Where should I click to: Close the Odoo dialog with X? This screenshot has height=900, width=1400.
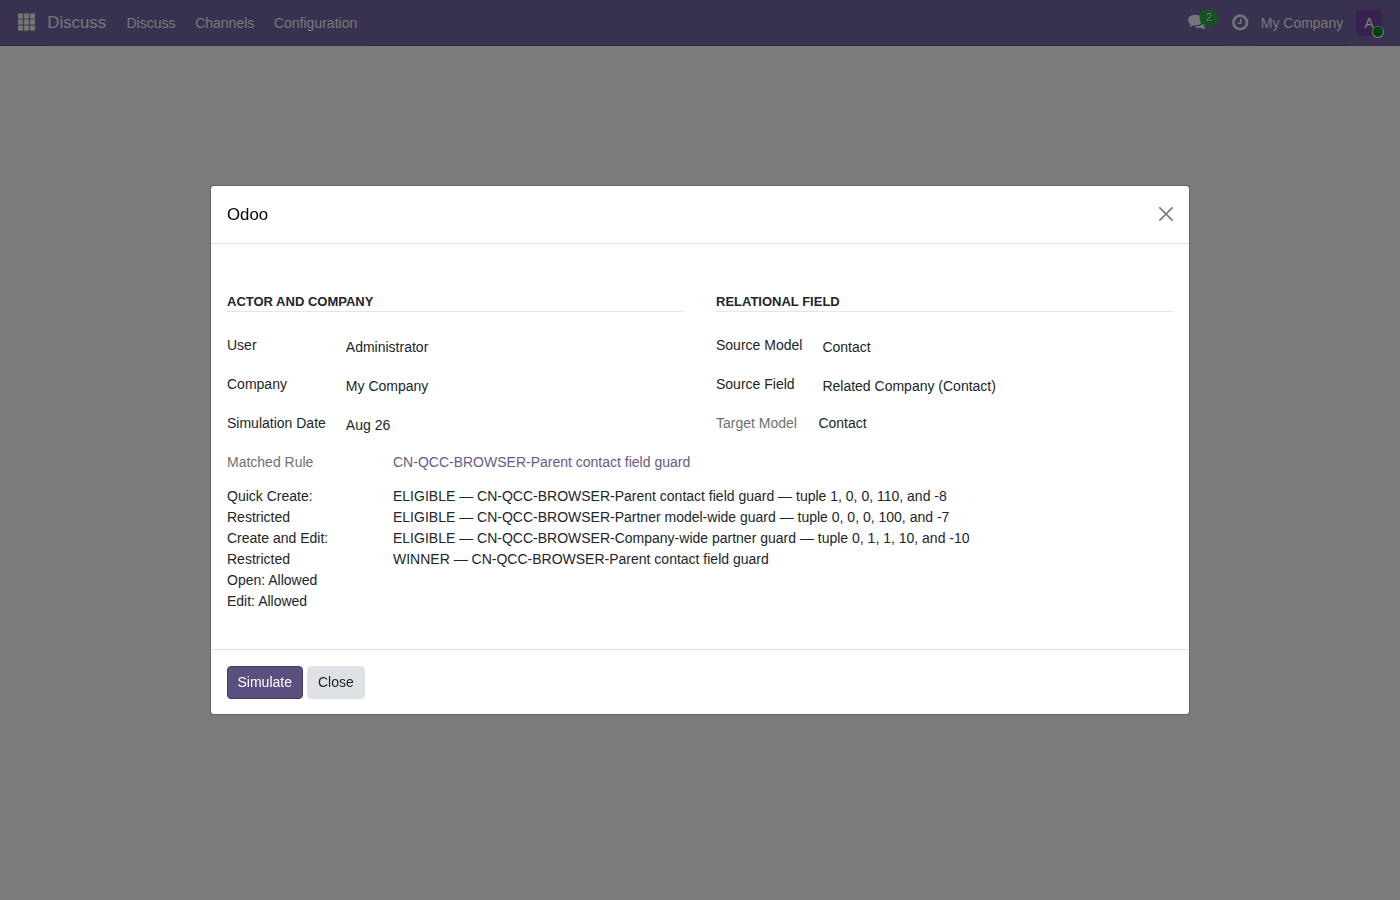[x=1165, y=214]
